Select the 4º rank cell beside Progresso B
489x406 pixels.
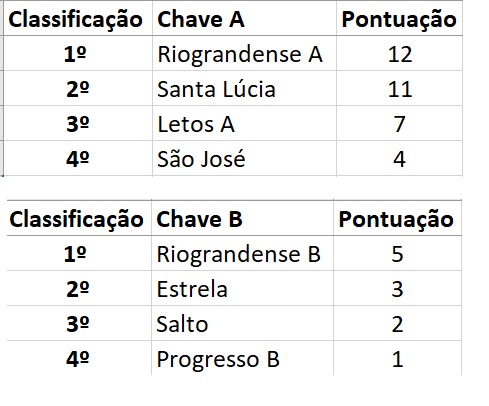pos(79,358)
